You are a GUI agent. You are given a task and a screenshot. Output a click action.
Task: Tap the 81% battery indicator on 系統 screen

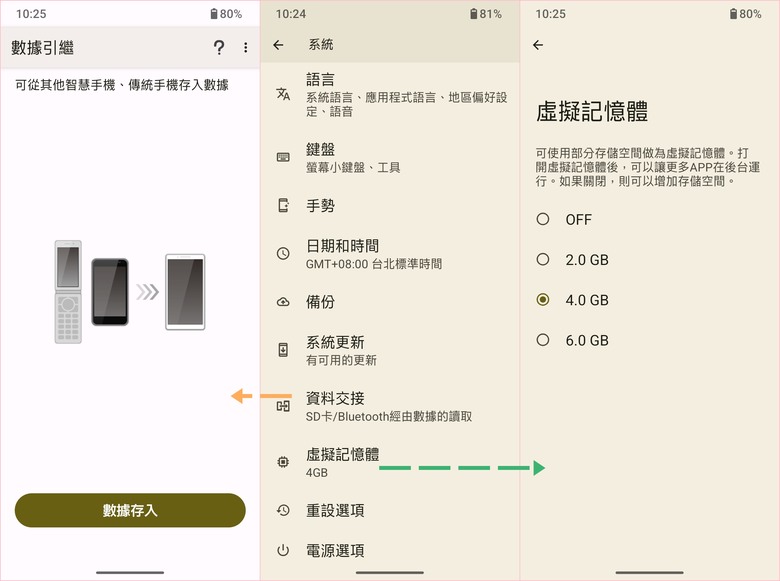point(486,14)
